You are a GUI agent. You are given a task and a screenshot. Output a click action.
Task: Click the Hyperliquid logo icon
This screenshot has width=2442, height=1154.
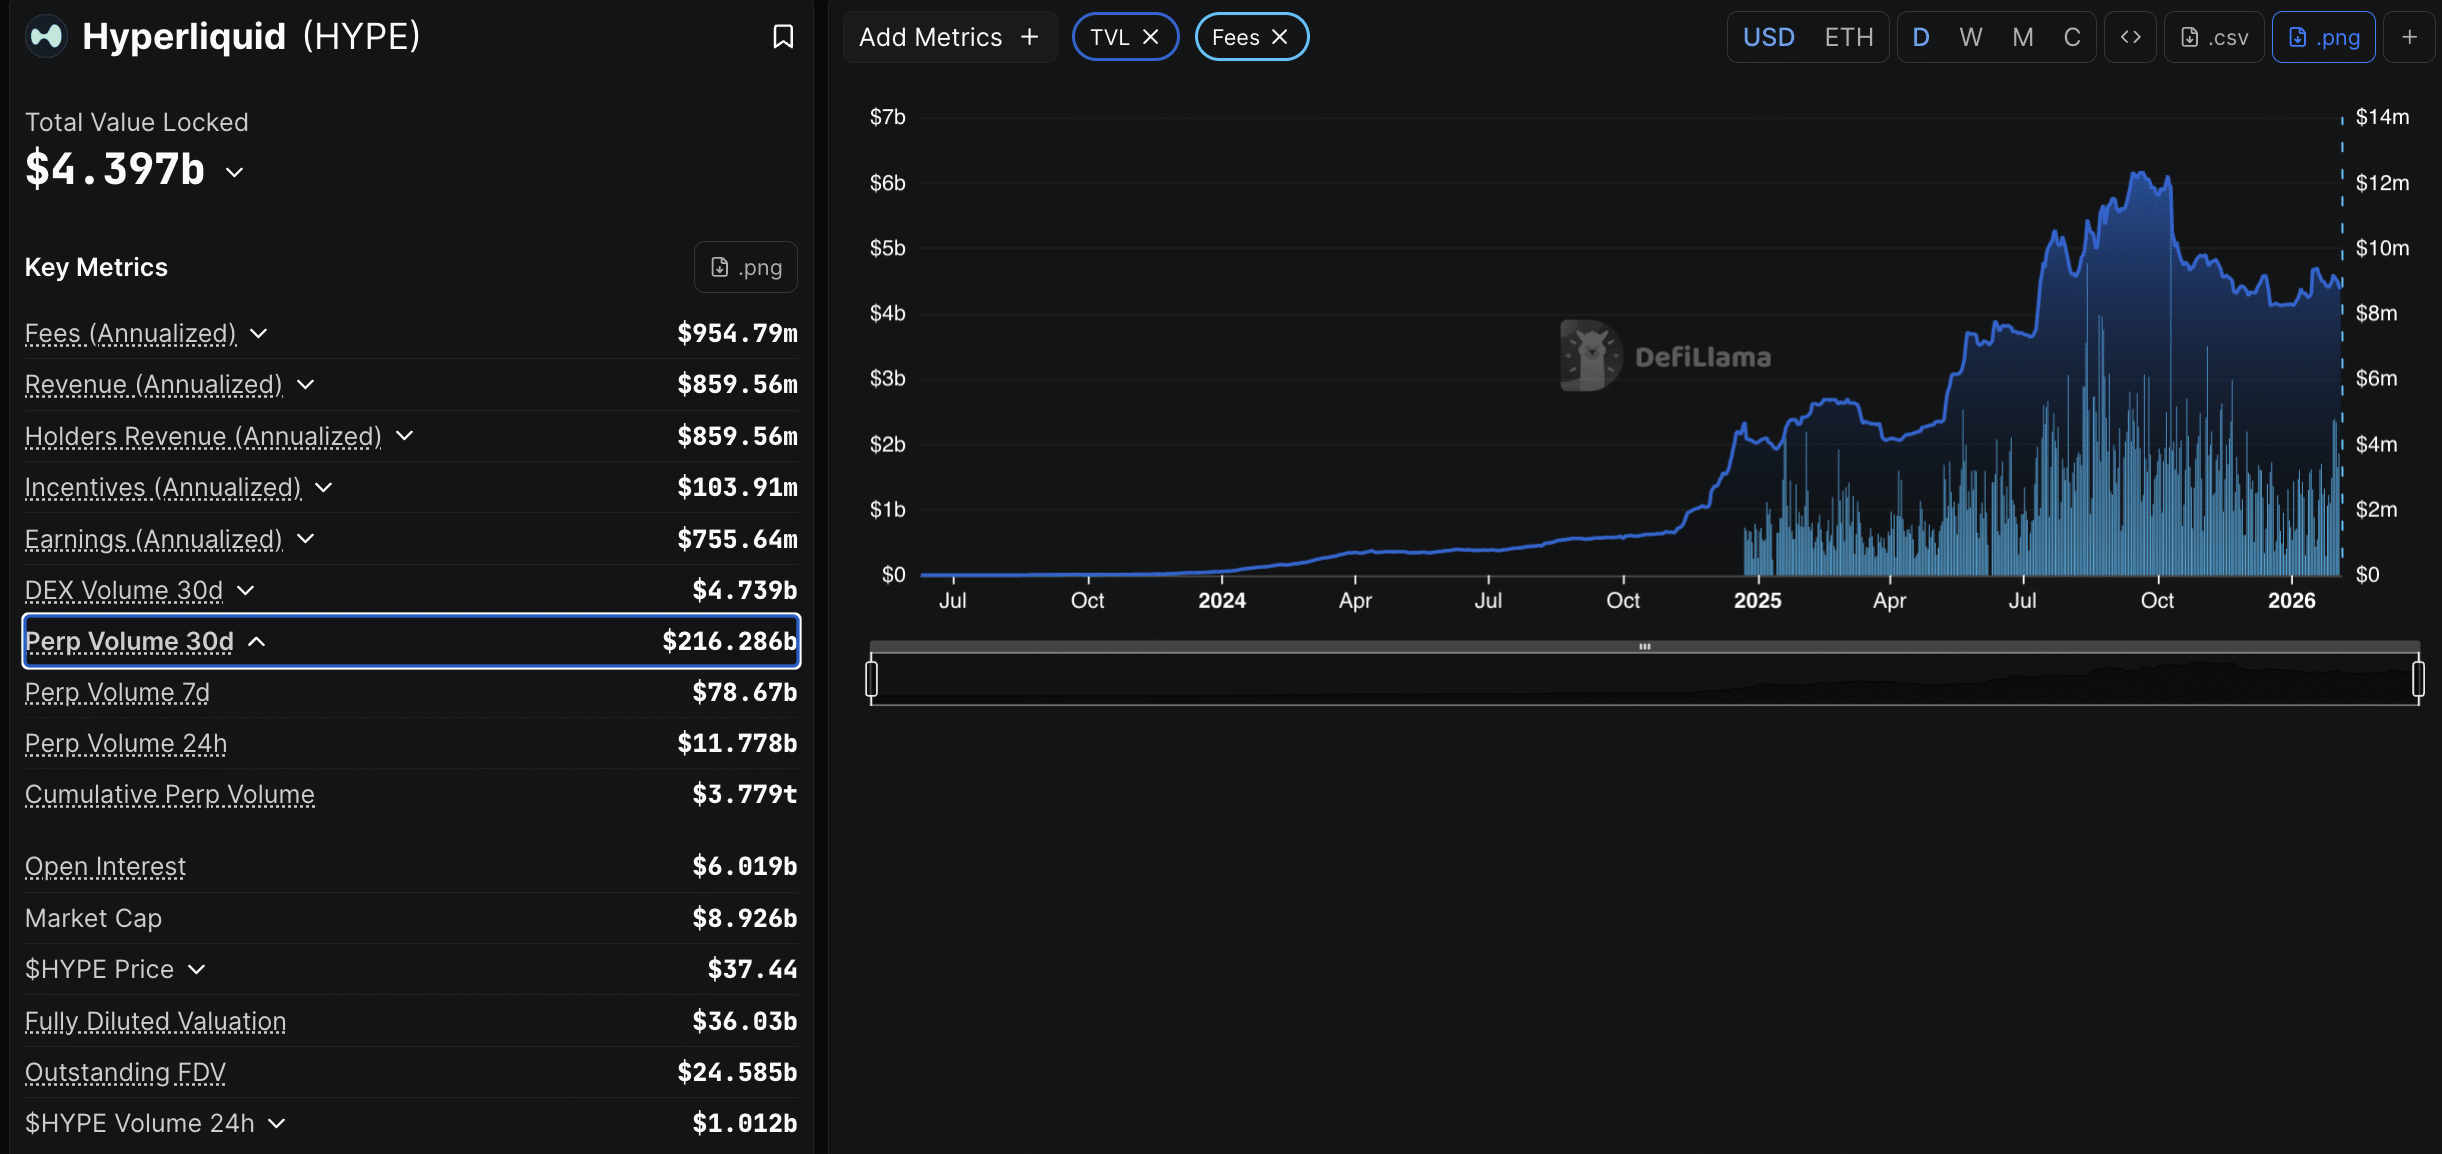(46, 37)
